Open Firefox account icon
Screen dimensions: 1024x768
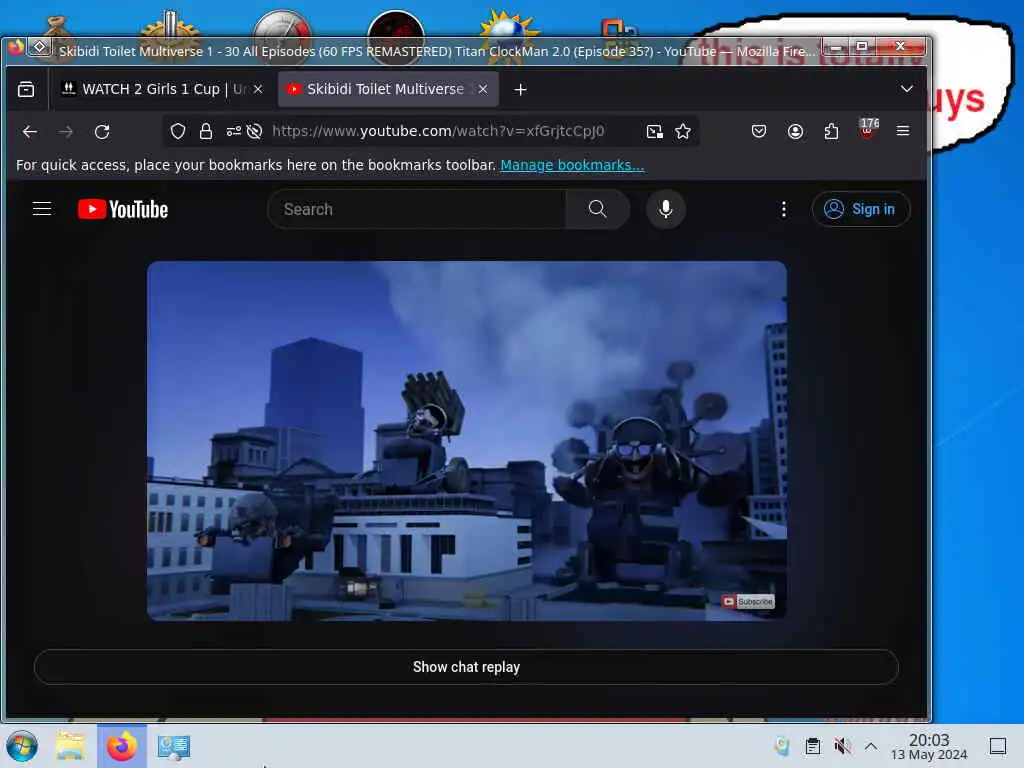795,131
